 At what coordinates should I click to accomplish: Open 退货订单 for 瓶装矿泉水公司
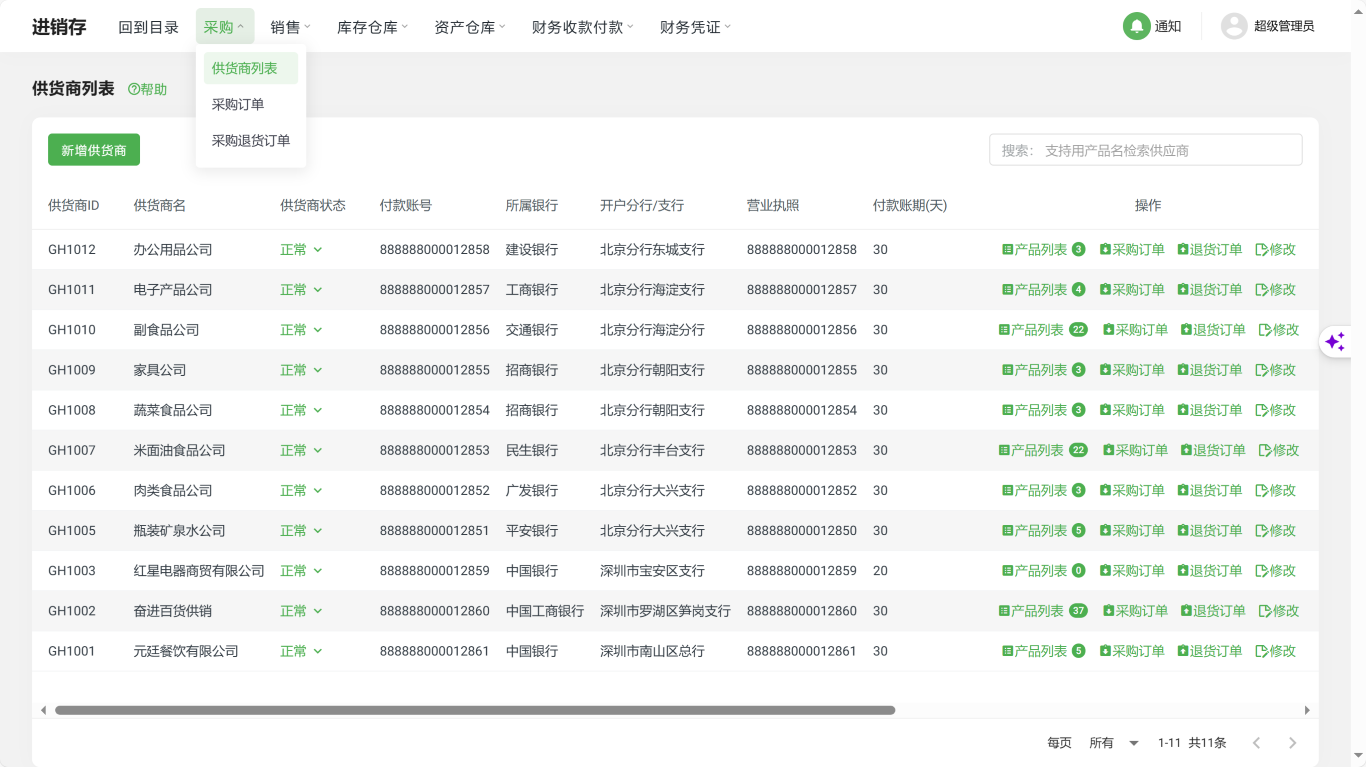click(1210, 530)
